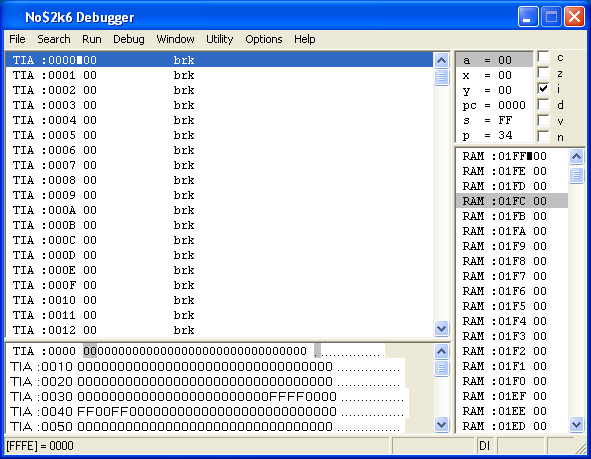The width and height of the screenshot is (591, 459).
Task: Select status register p = 34
Action: (495, 135)
